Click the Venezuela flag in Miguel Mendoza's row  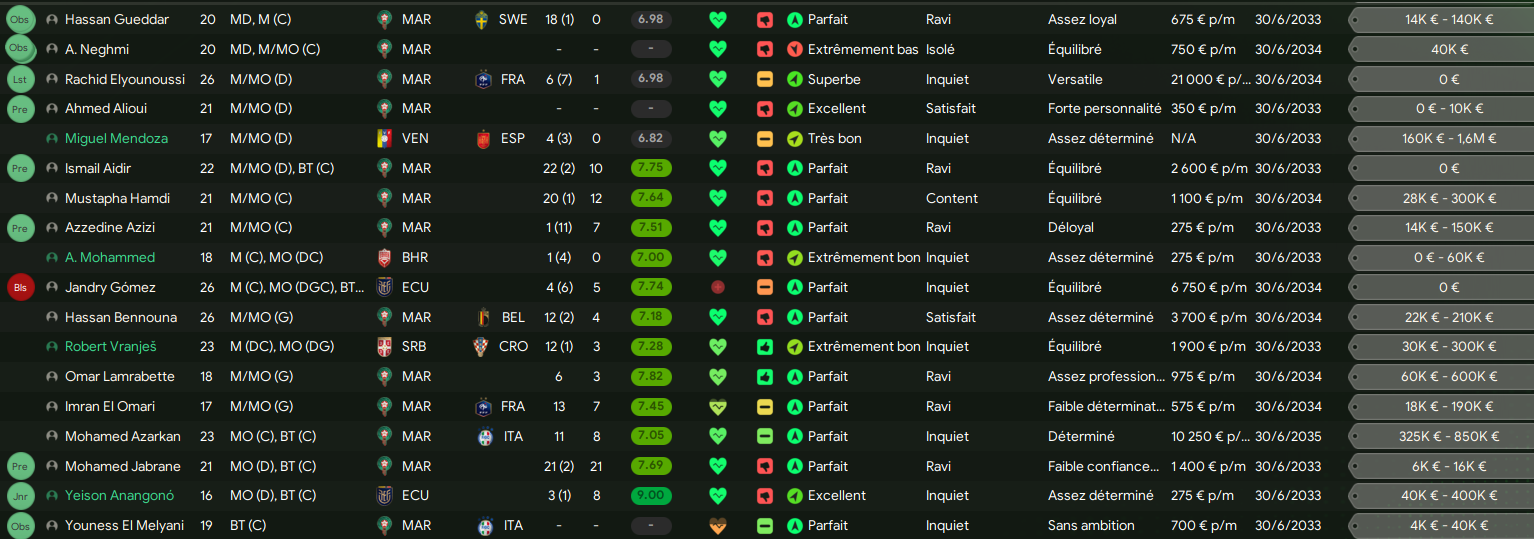click(385, 139)
